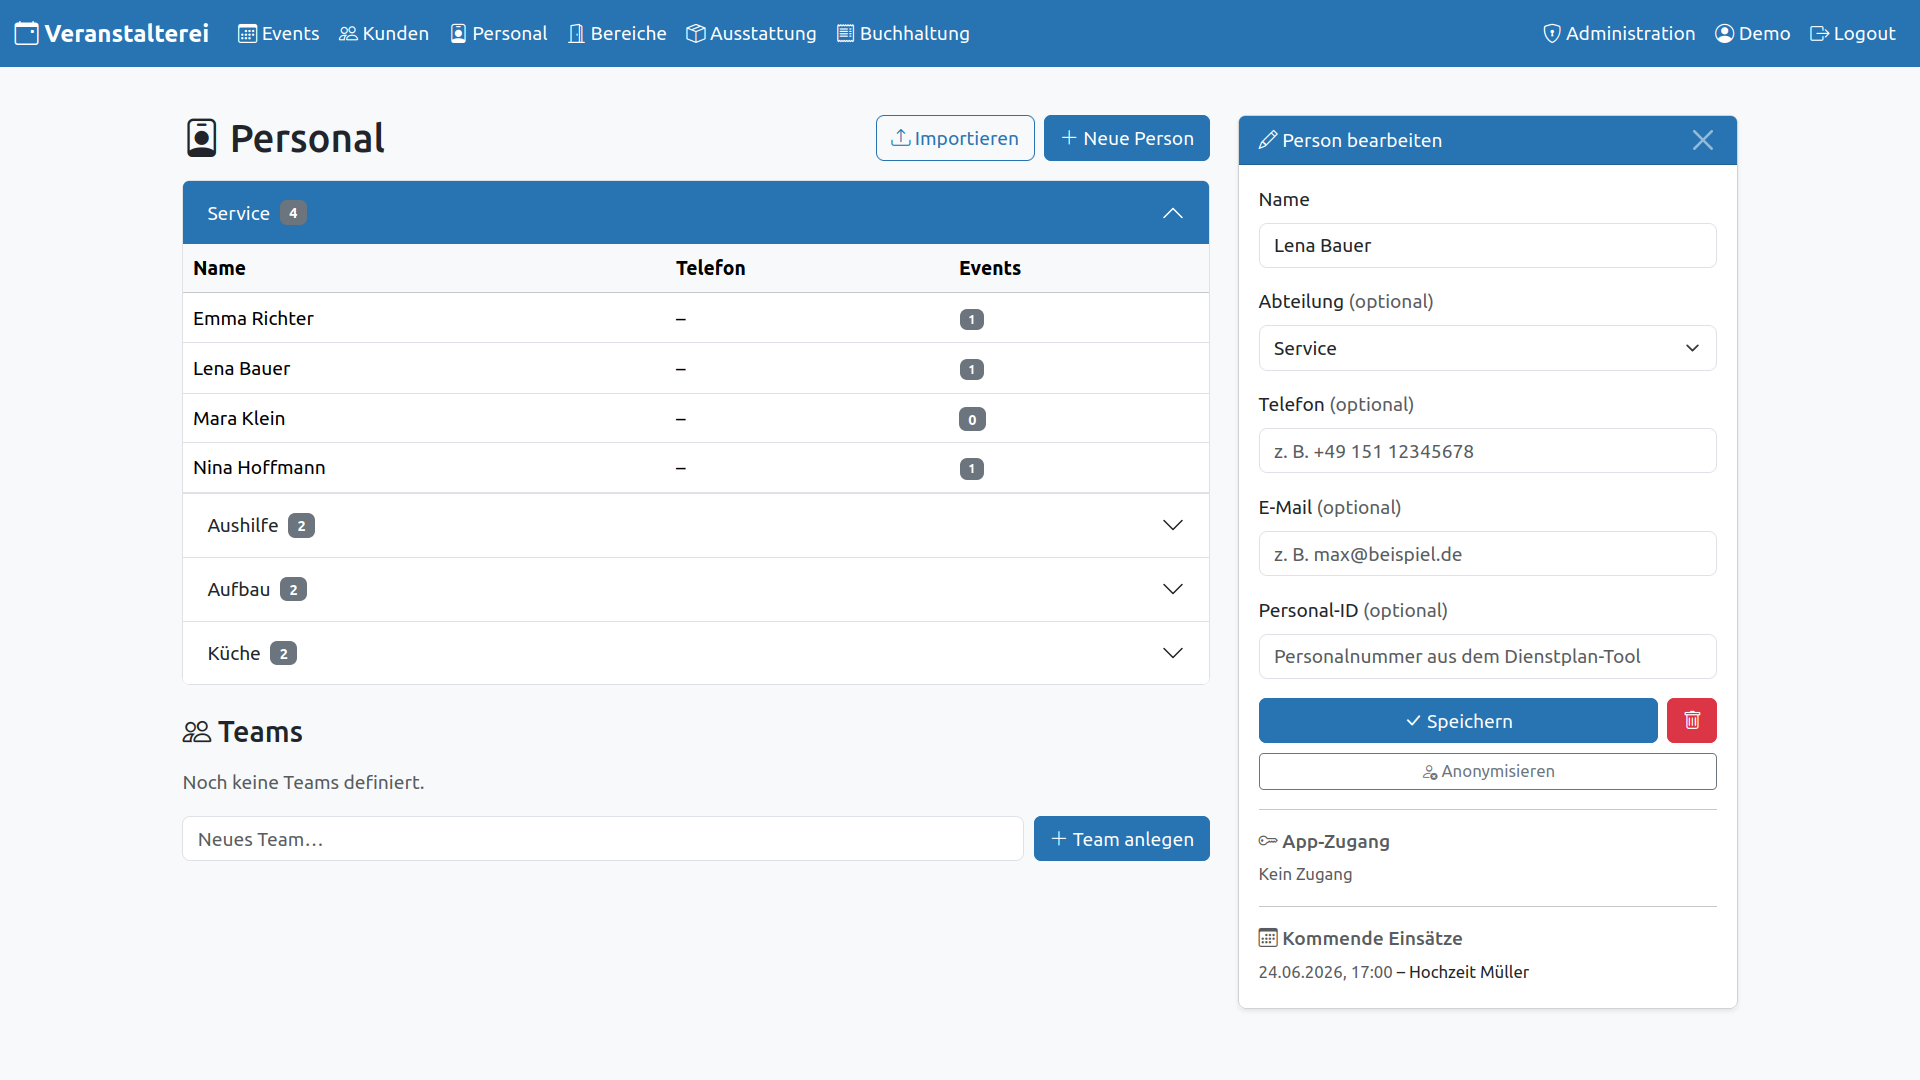
Task: Click the Team anlegen button
Action: point(1122,839)
